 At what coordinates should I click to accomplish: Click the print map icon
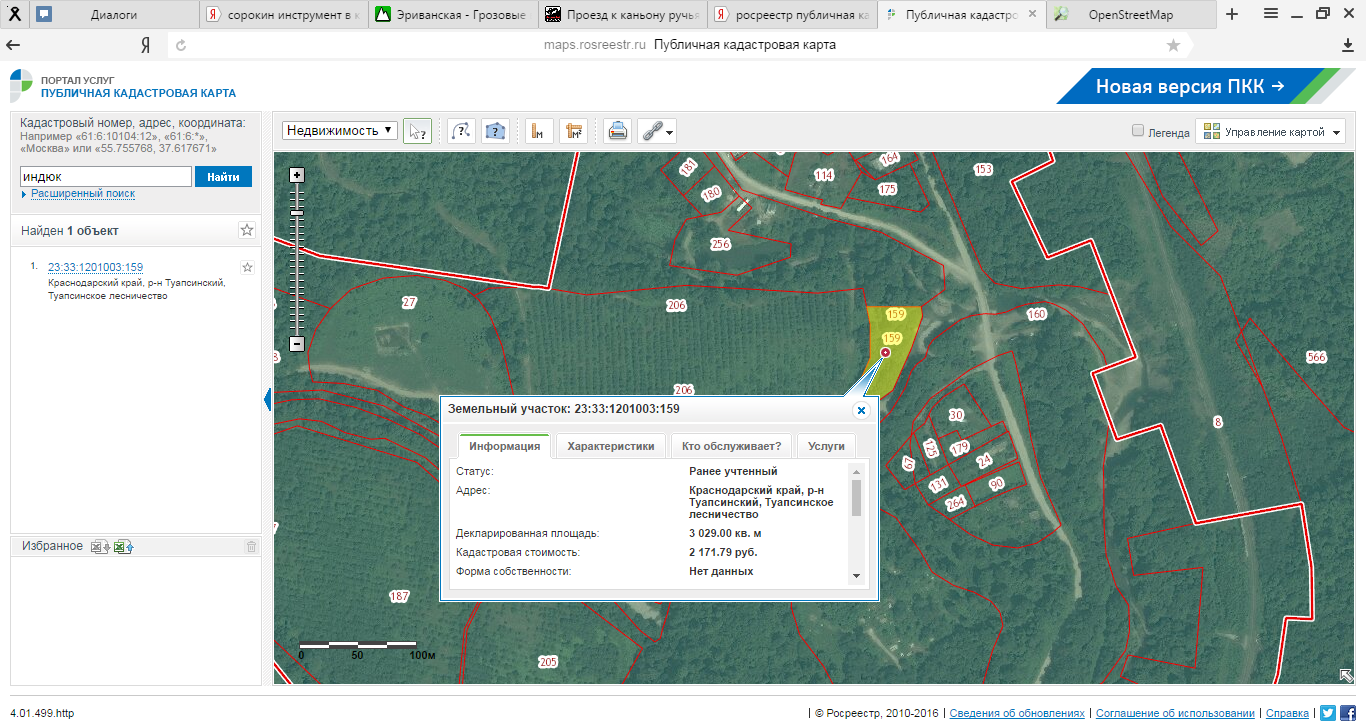tap(618, 131)
